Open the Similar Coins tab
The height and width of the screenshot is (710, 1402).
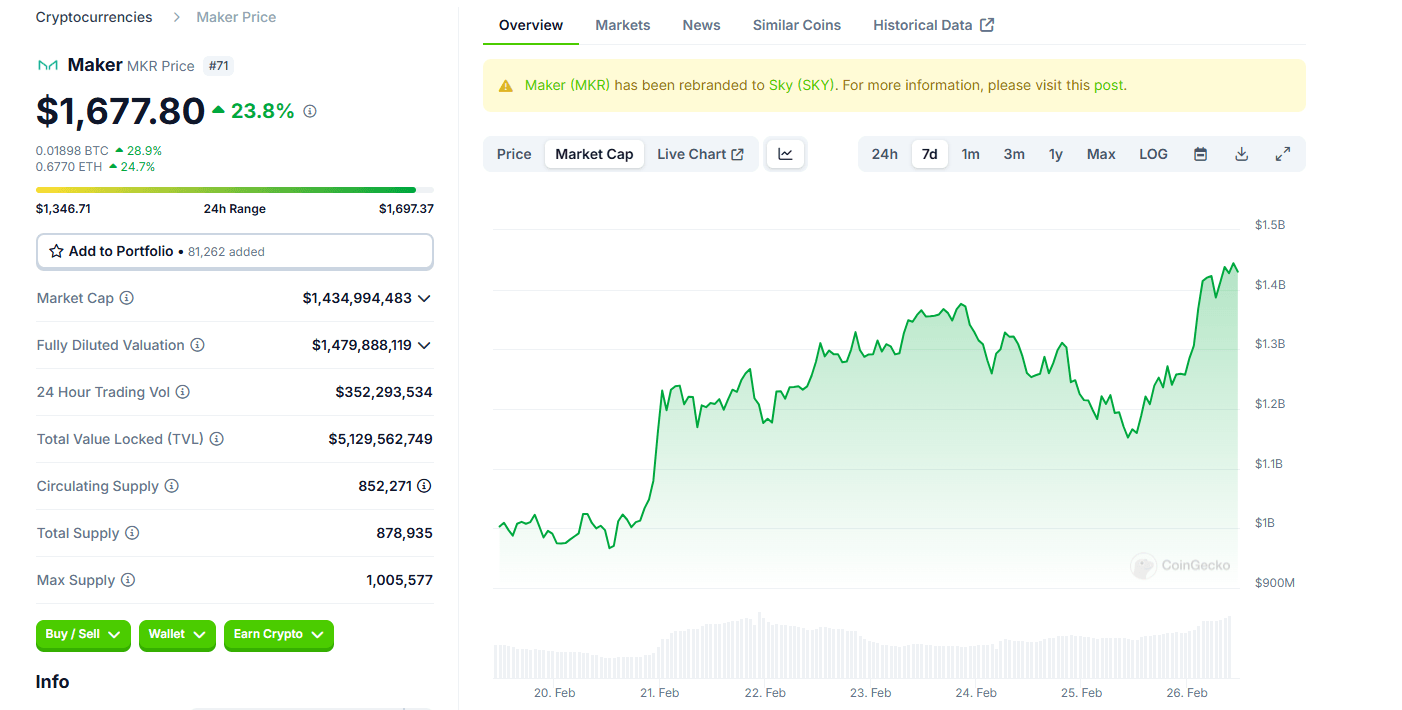coord(796,25)
